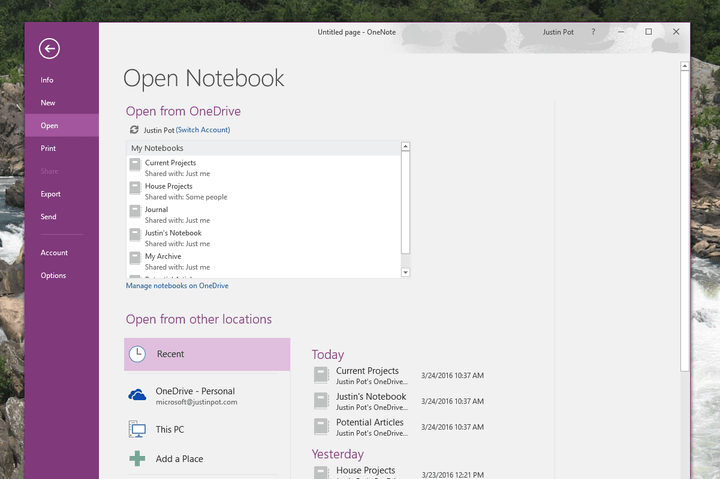This screenshot has height=479, width=720.
Task: Click the down arrow of My Notebooks scrollbar
Action: [405, 272]
